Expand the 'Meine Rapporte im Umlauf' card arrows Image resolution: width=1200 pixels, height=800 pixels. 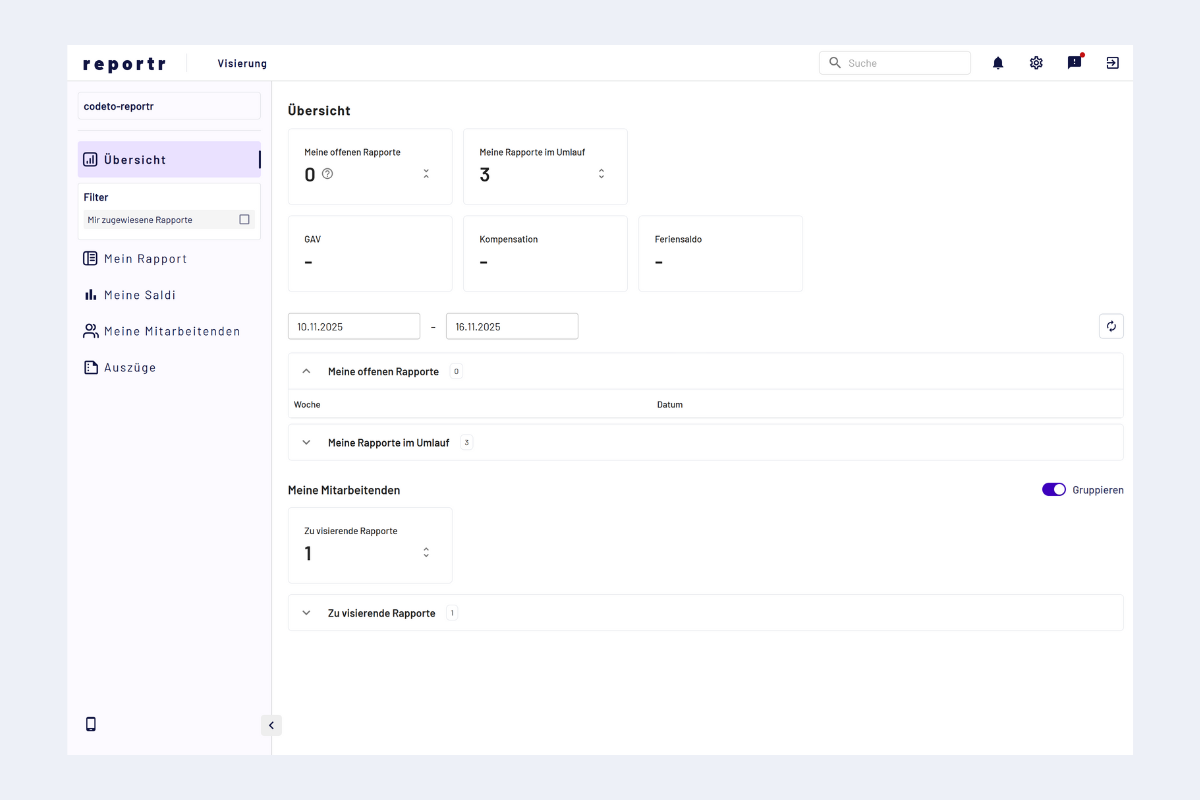(x=601, y=174)
